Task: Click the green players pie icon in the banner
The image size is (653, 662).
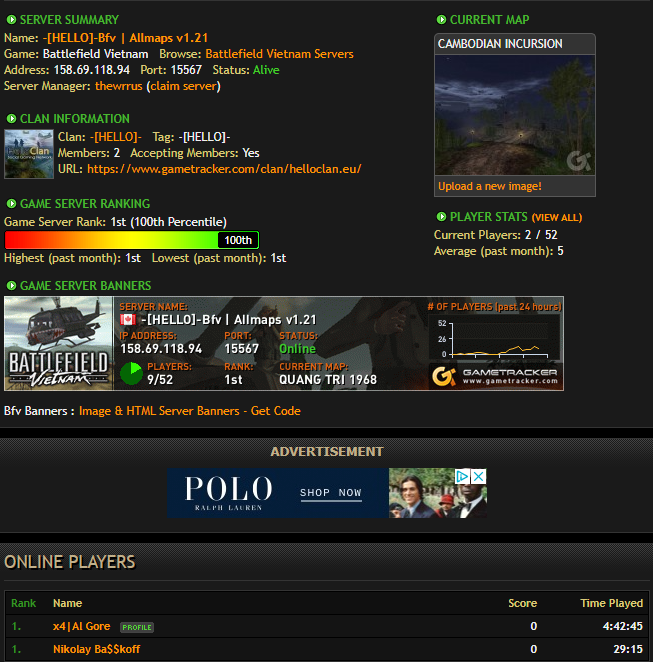Action: 131,373
